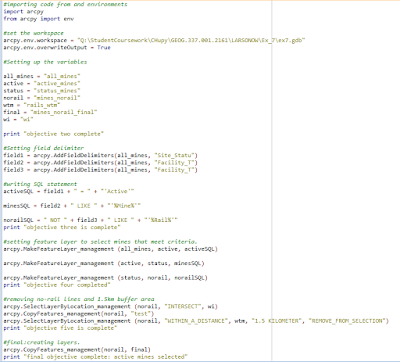This screenshot has height=362, width=400.
Task: Click the field1 AddFieldDelimiters "Site_Statu" line
Action: click(x=101, y=156)
